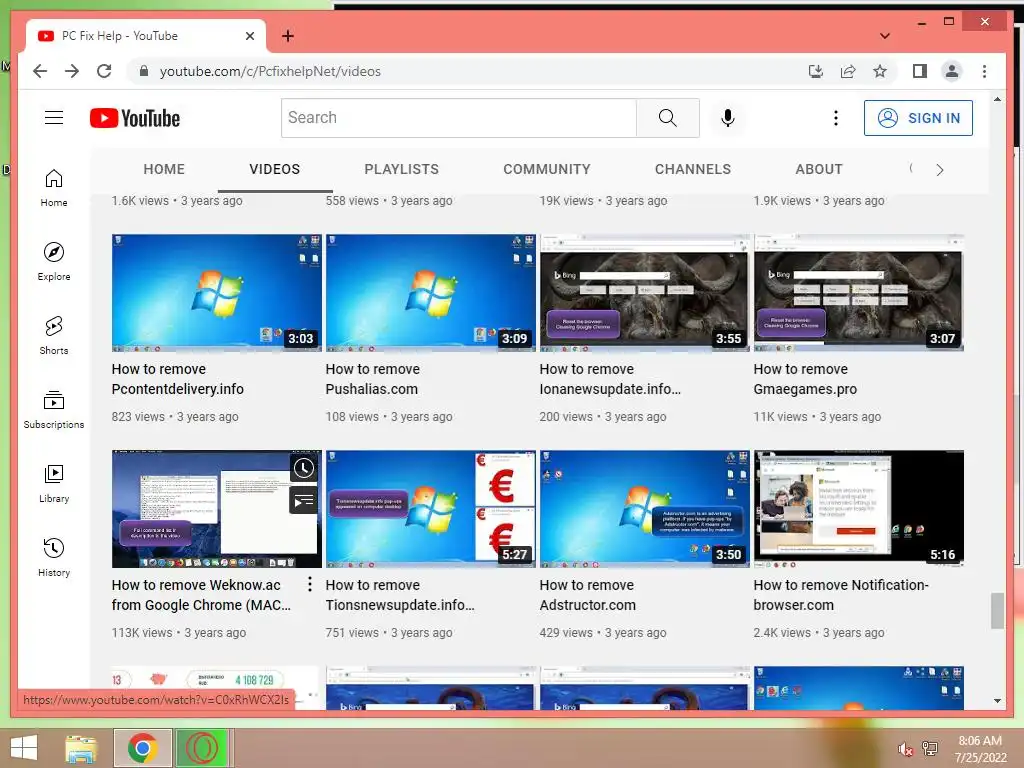This screenshot has height=768, width=1024.
Task: Open How to remove Pcontentdelivery.info title
Action: click(x=178, y=379)
